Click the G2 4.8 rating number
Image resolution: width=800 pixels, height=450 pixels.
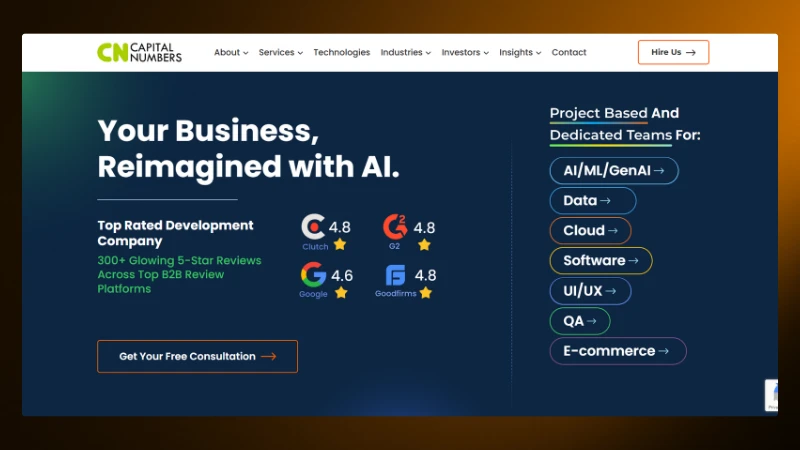pyautogui.click(x=424, y=228)
